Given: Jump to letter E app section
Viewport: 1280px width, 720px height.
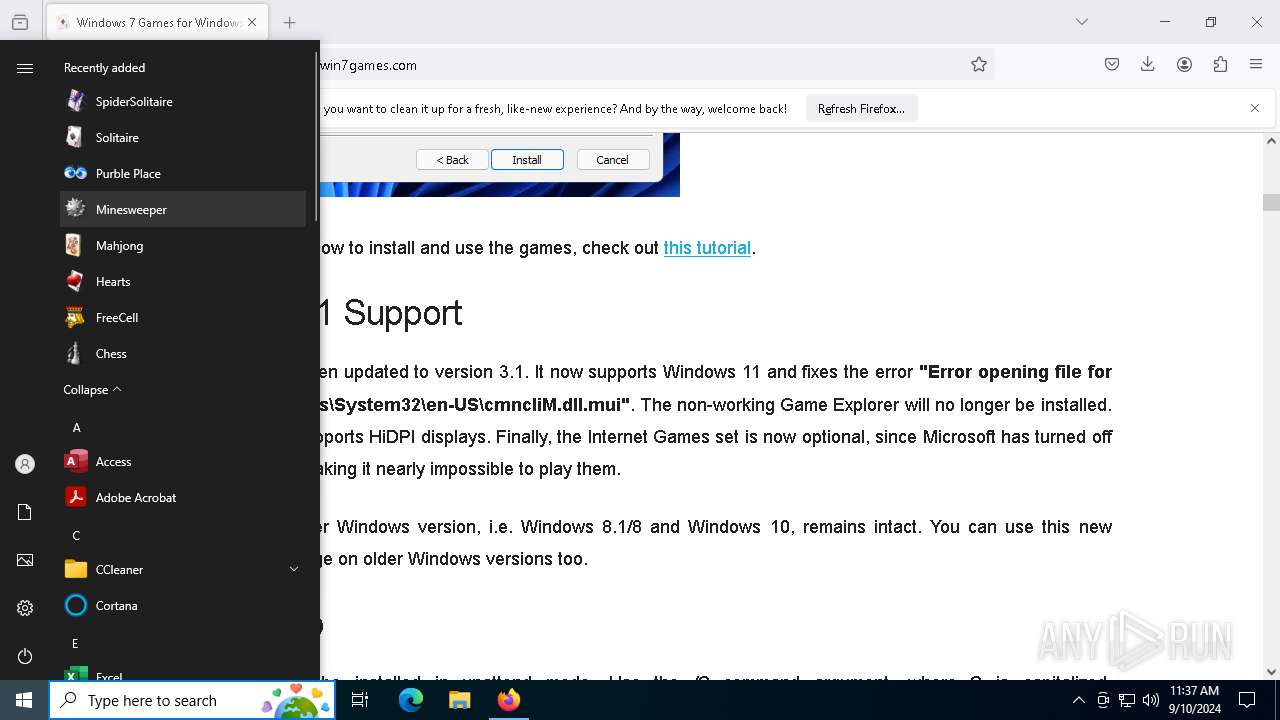Looking at the screenshot, I should point(76,643).
